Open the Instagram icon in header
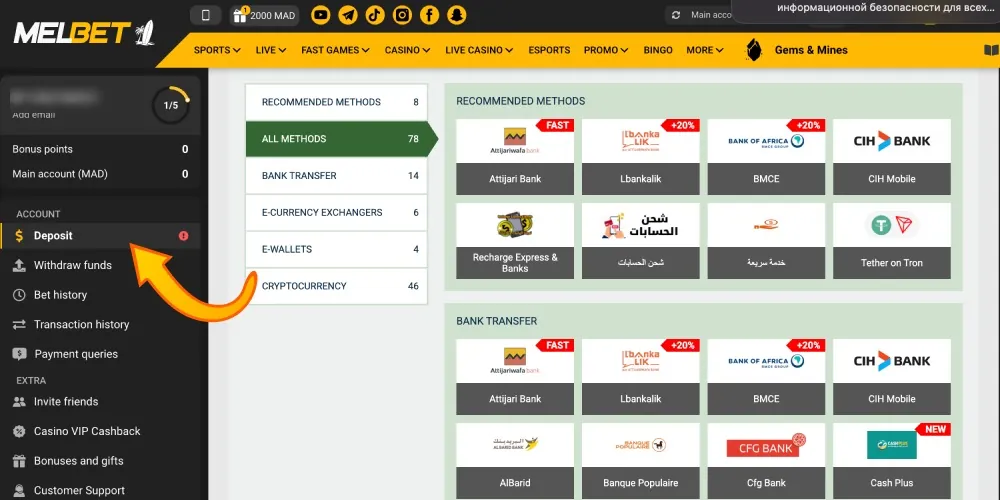Viewport: 1000px width, 500px height. point(402,15)
